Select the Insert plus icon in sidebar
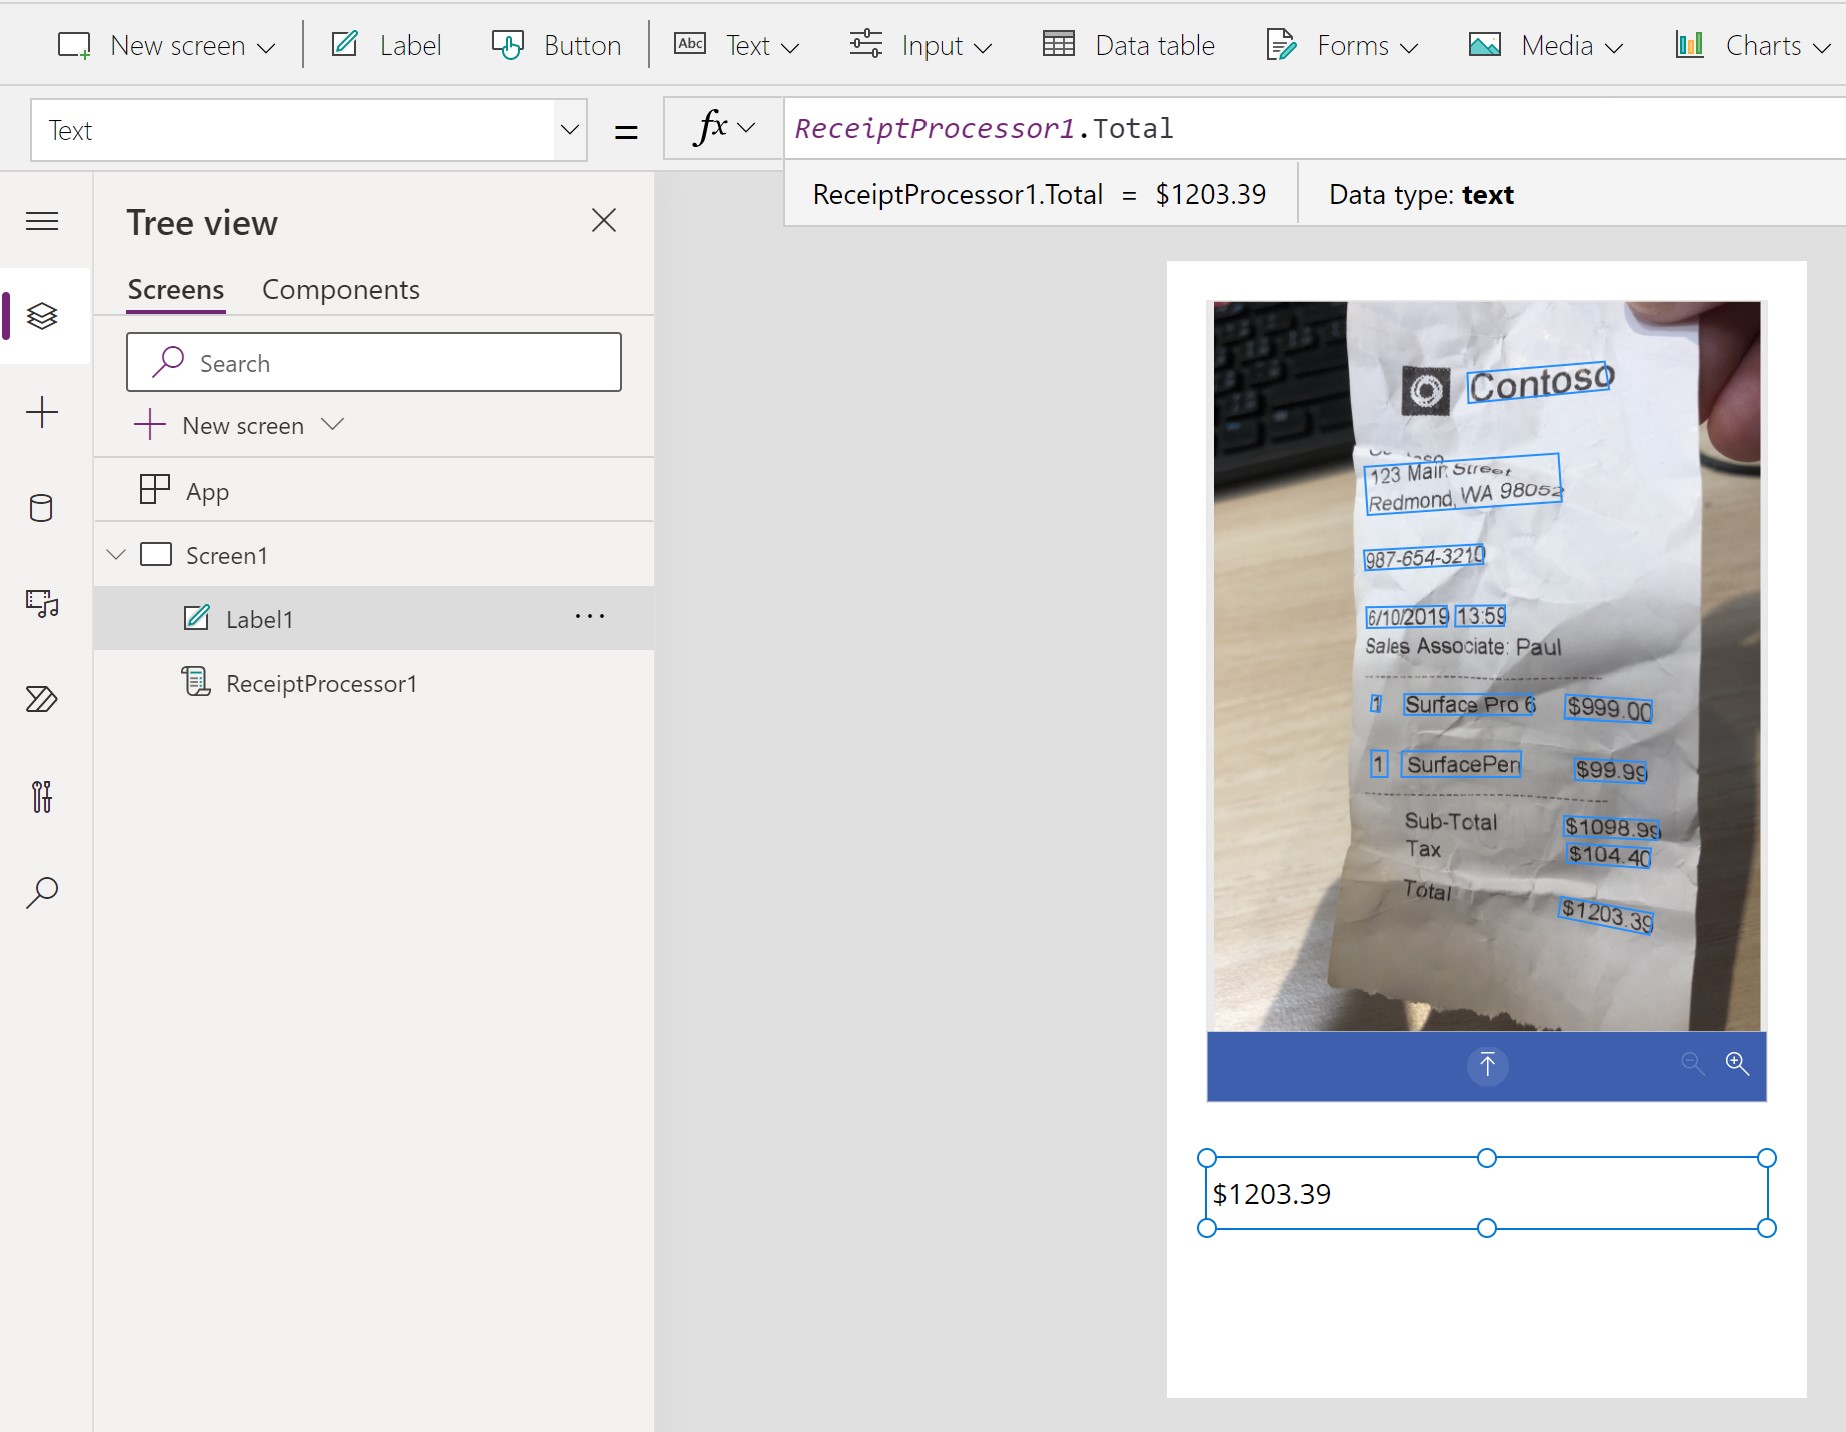Viewport: 1846px width, 1432px height. (42, 411)
